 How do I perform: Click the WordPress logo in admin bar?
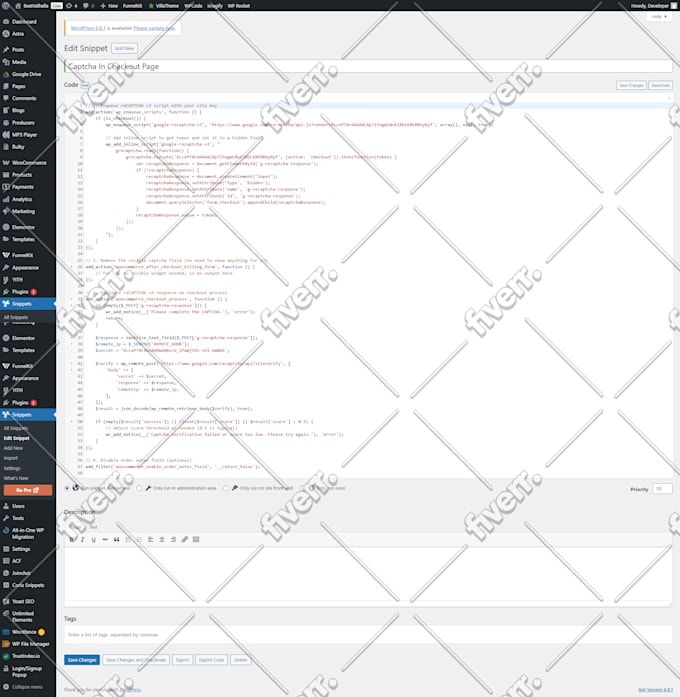click(x=6, y=5)
